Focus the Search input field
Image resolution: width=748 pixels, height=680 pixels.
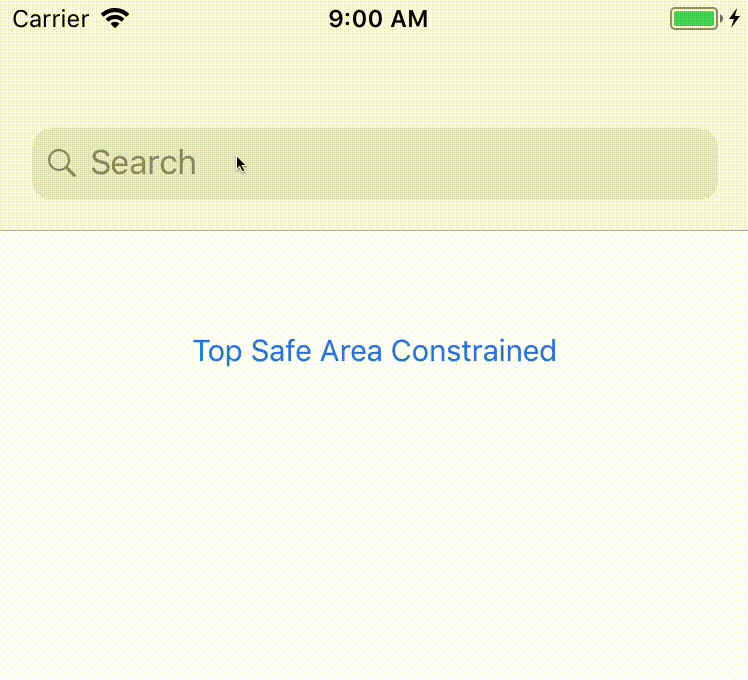tap(400, 163)
